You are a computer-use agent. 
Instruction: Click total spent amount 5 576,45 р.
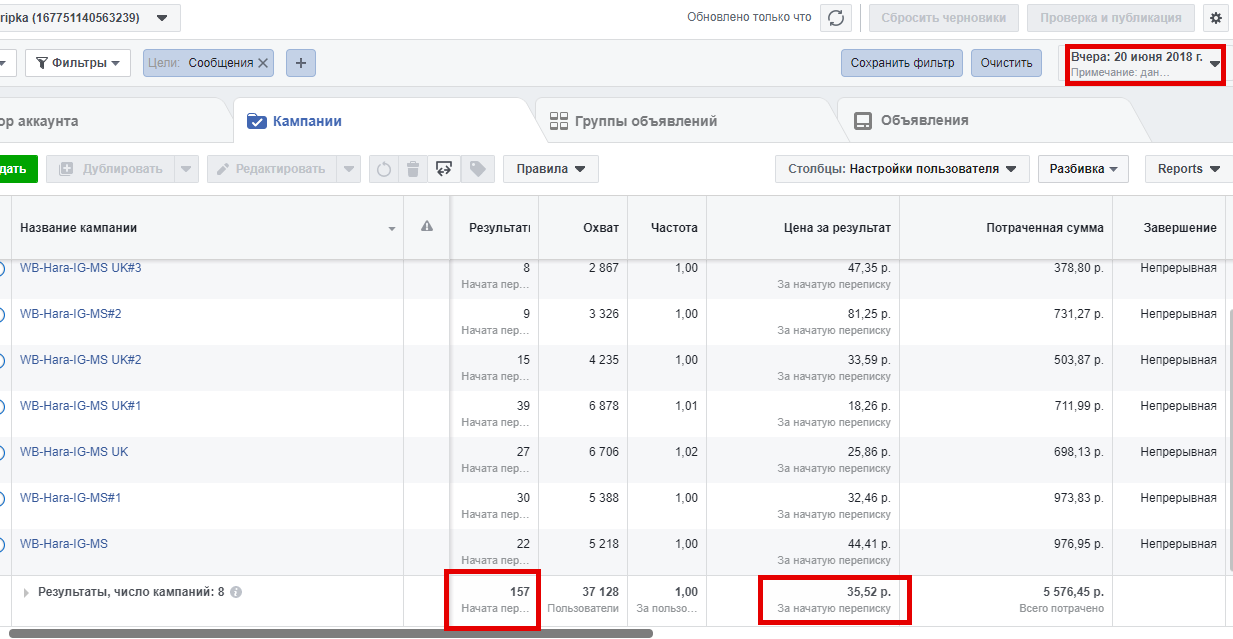(x=1073, y=592)
